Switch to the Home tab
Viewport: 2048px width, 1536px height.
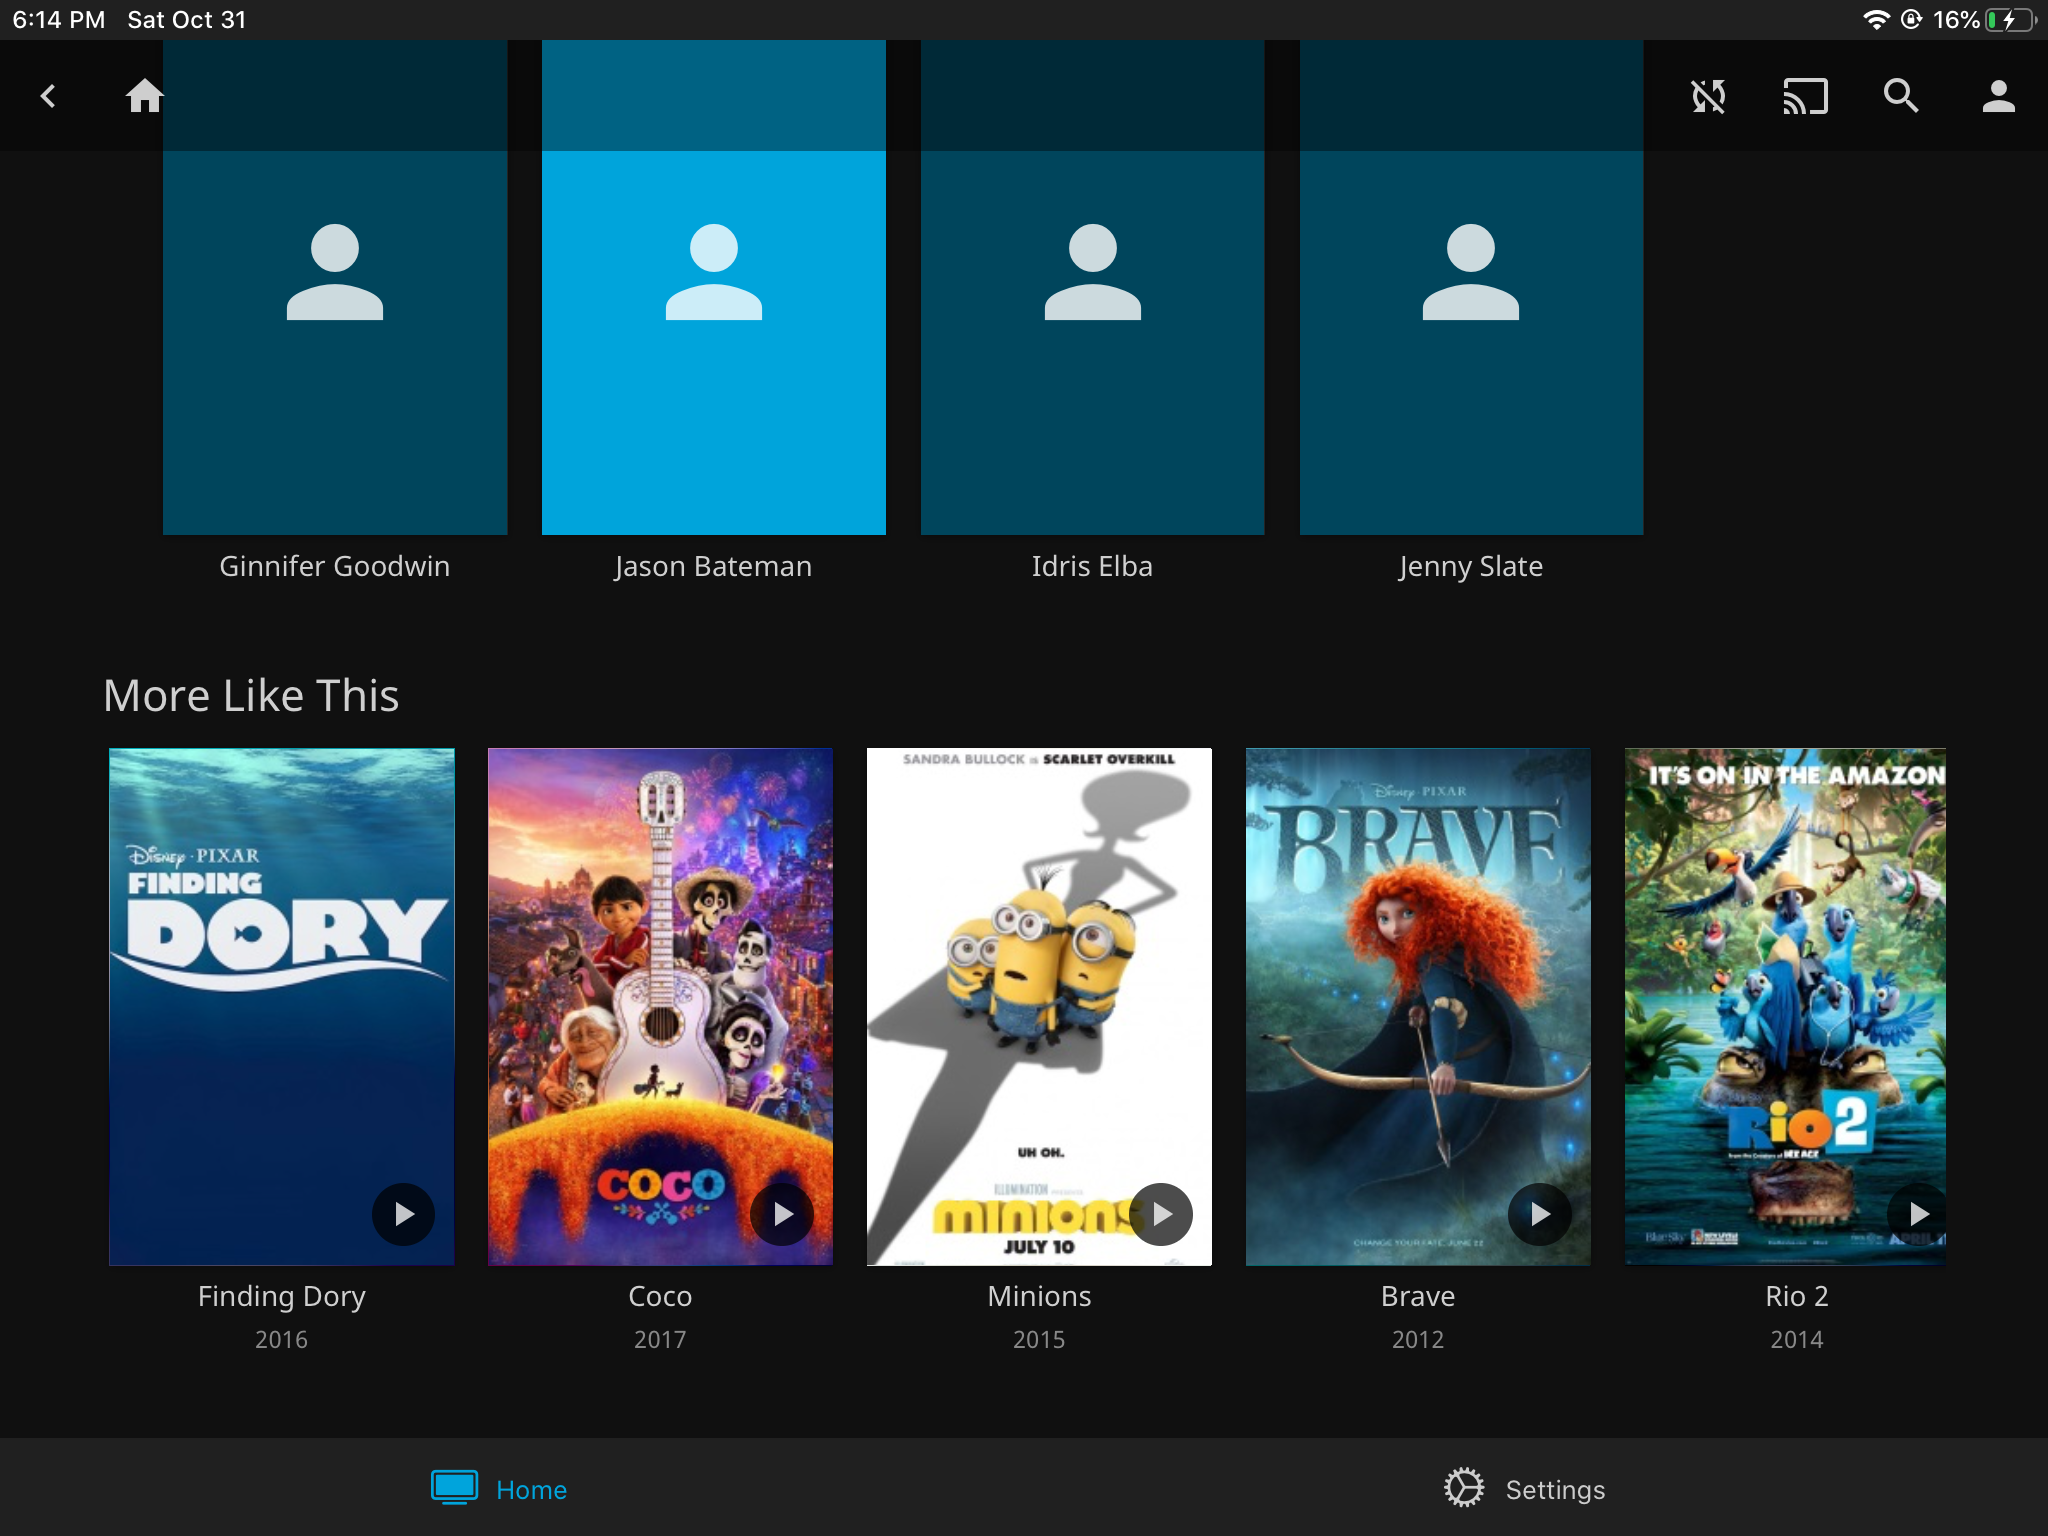[500, 1488]
